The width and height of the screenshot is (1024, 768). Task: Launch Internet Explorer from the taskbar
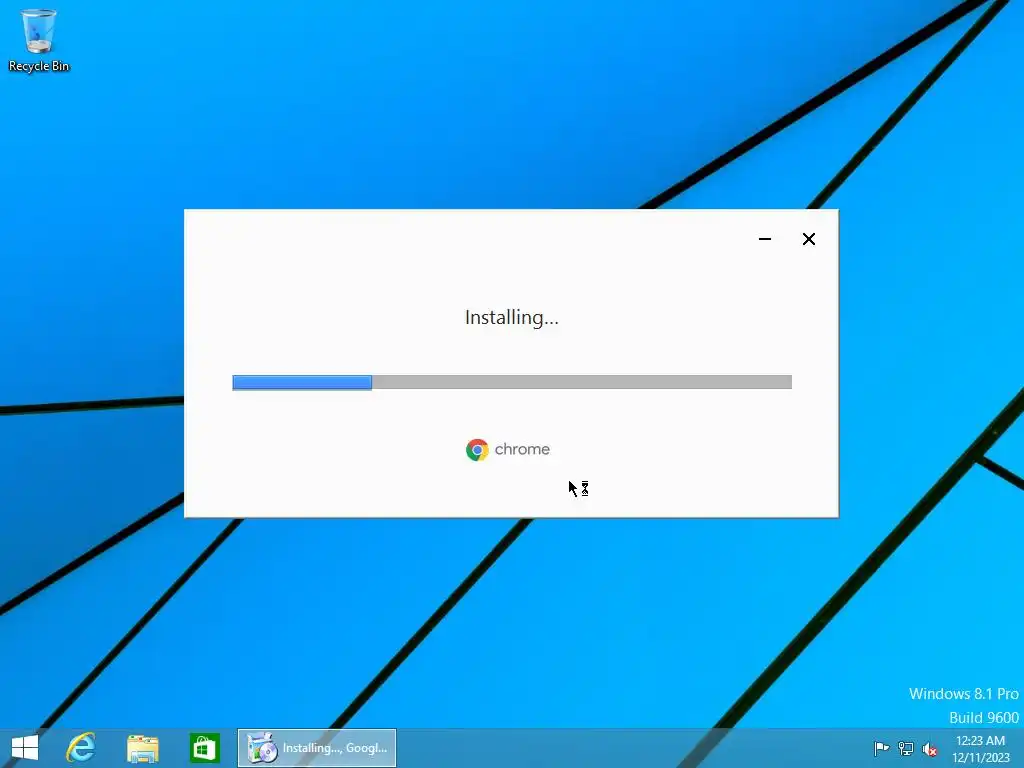(x=81, y=748)
